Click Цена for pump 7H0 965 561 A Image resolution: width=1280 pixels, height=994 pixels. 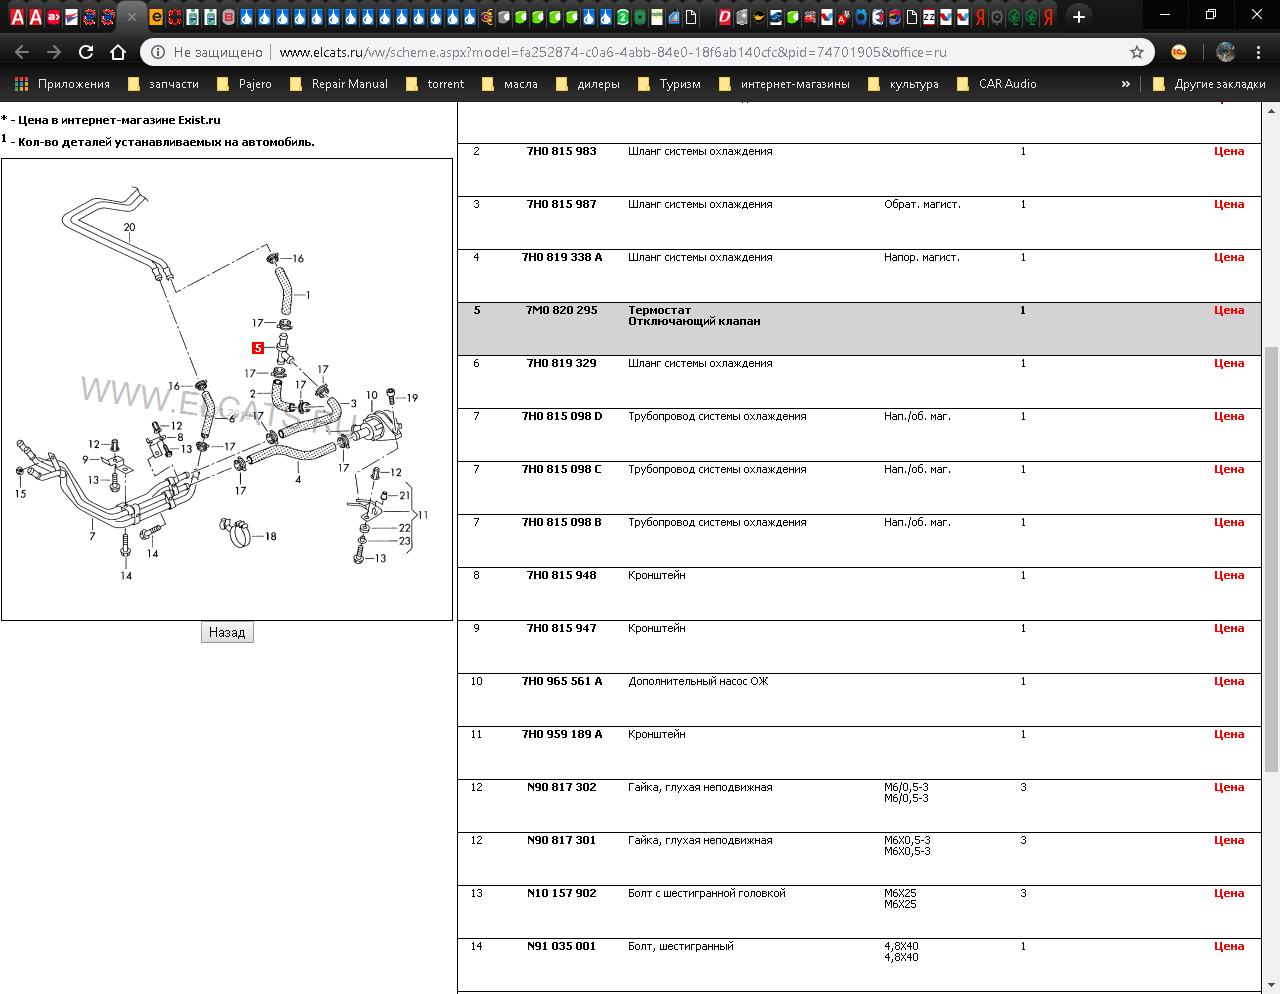click(x=1229, y=681)
